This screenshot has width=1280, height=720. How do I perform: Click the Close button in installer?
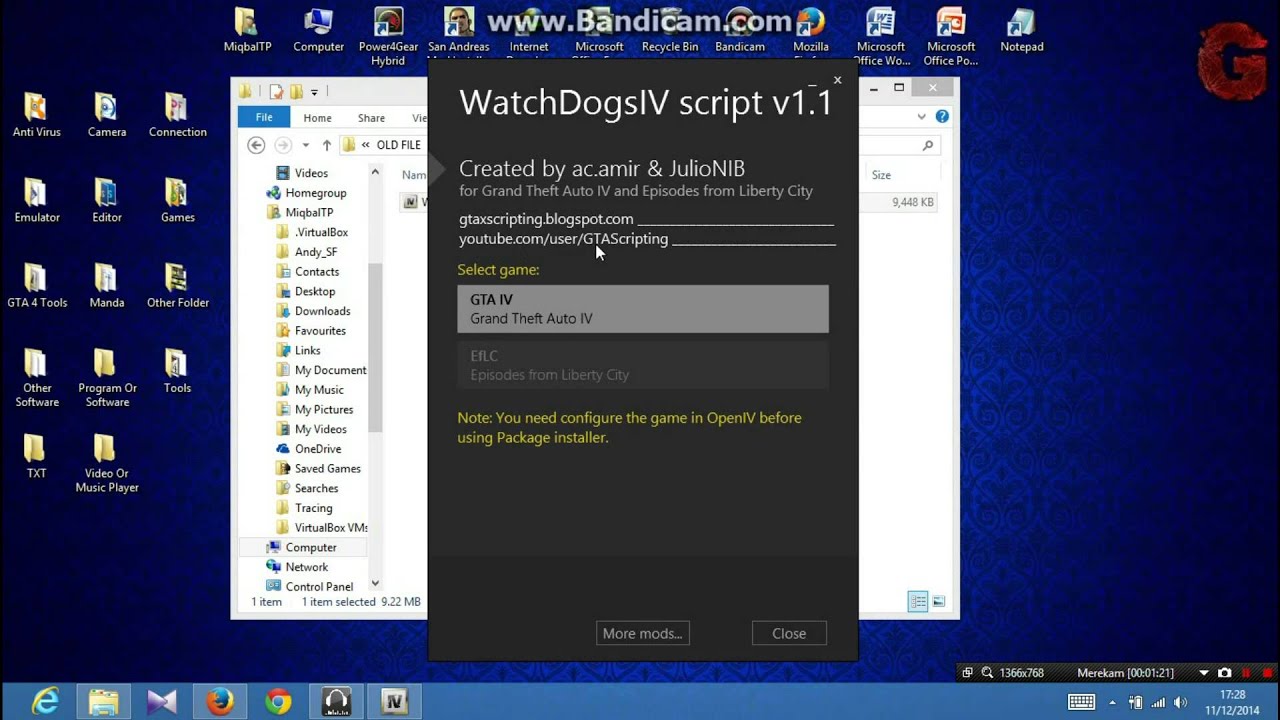click(x=789, y=633)
